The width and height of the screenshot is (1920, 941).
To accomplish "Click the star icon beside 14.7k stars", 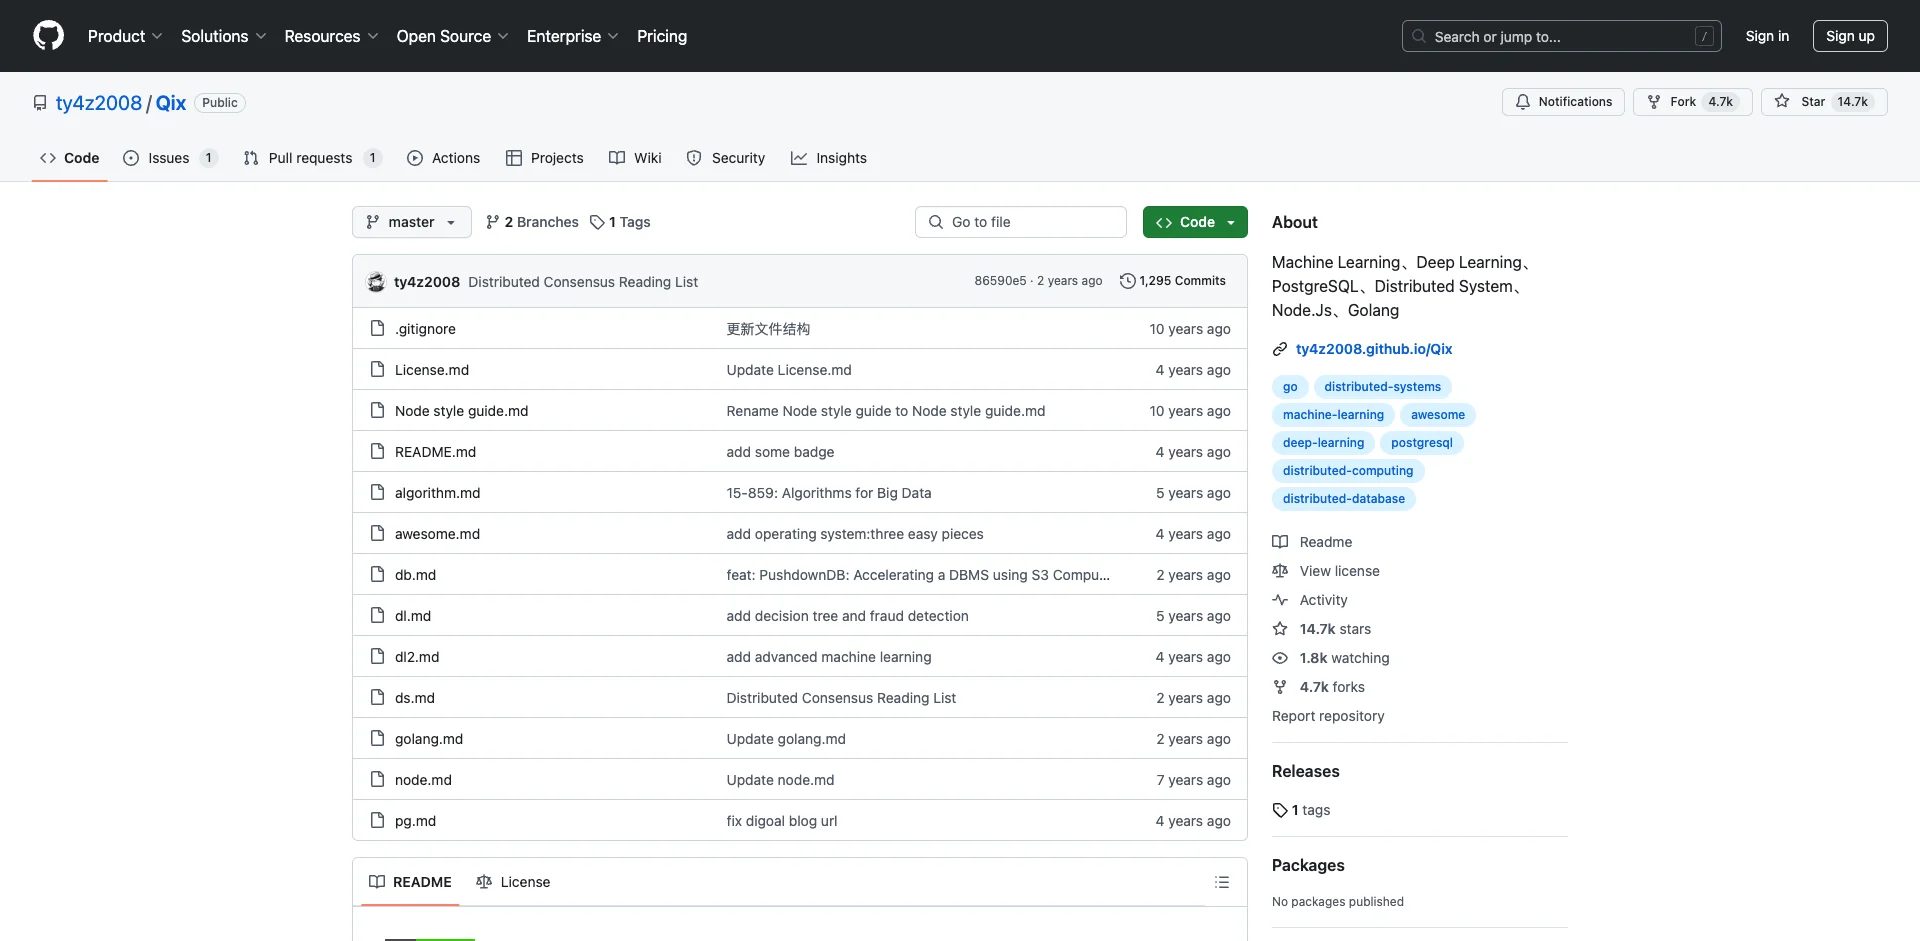I will pyautogui.click(x=1280, y=629).
